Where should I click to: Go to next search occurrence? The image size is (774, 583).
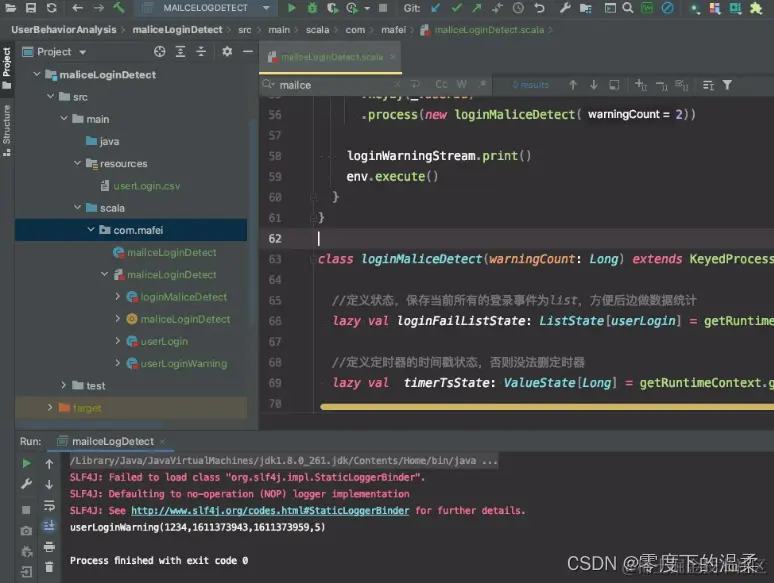tap(593, 85)
